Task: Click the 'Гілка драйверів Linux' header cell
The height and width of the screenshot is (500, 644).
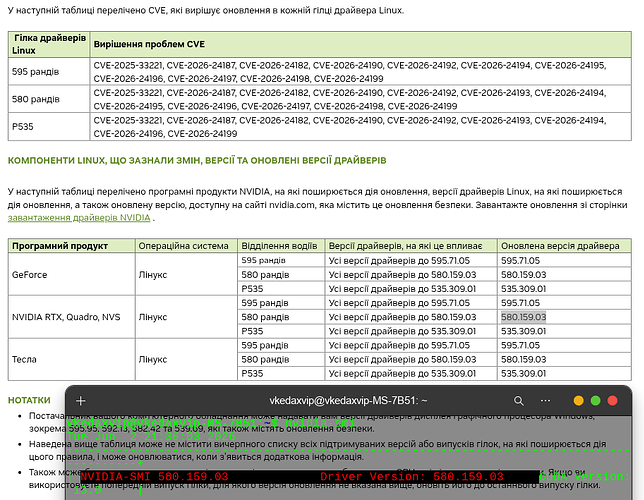Action: tap(49, 44)
